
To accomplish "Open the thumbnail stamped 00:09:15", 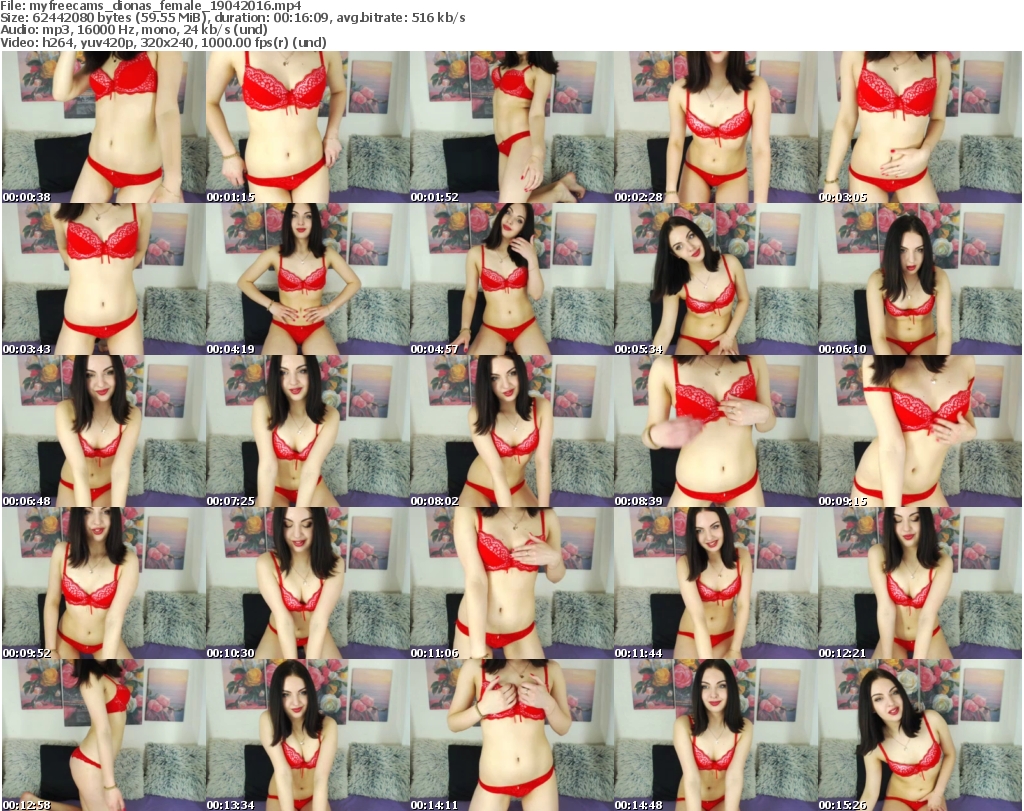I will [920, 432].
